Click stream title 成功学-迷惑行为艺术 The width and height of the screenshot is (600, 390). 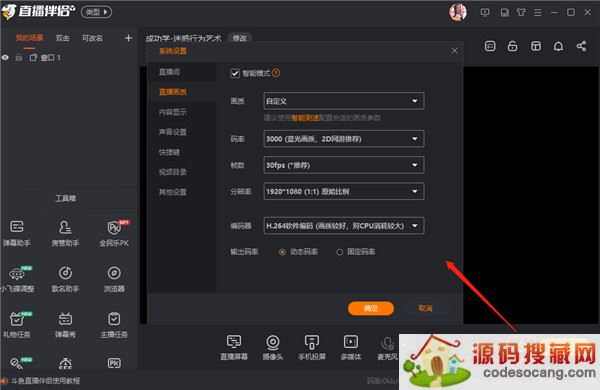tap(184, 38)
